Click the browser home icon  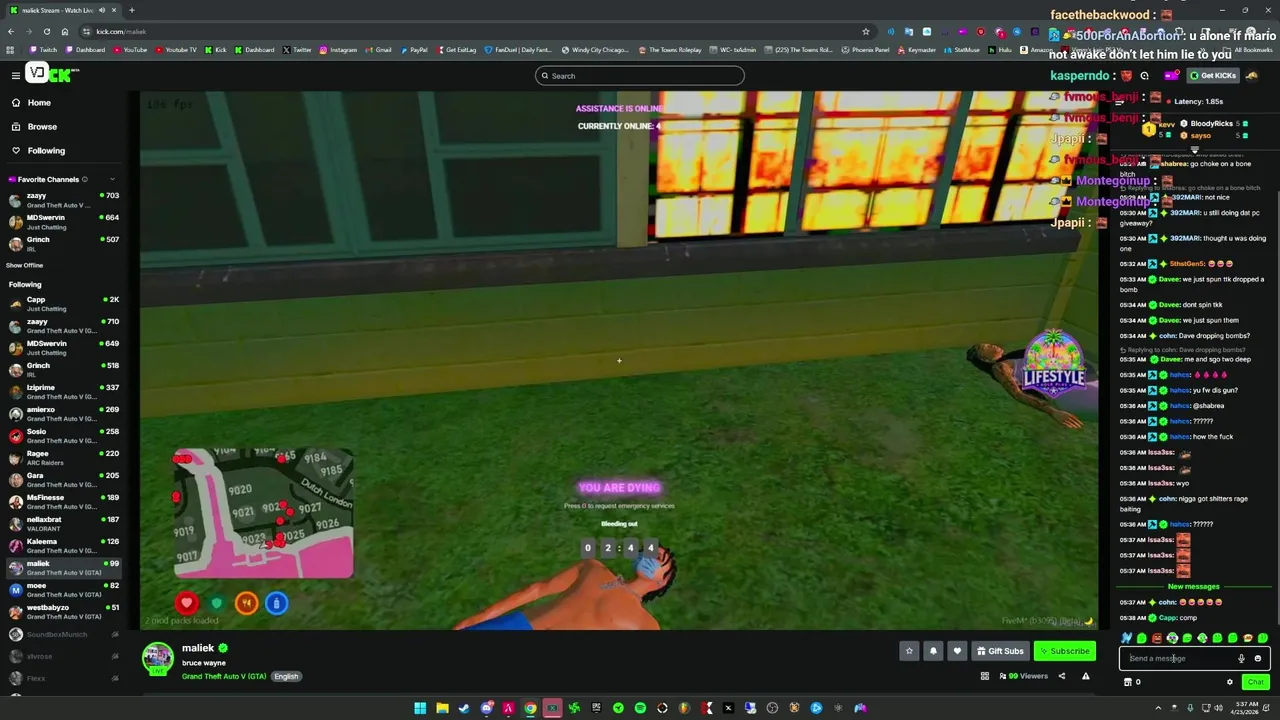click(64, 31)
